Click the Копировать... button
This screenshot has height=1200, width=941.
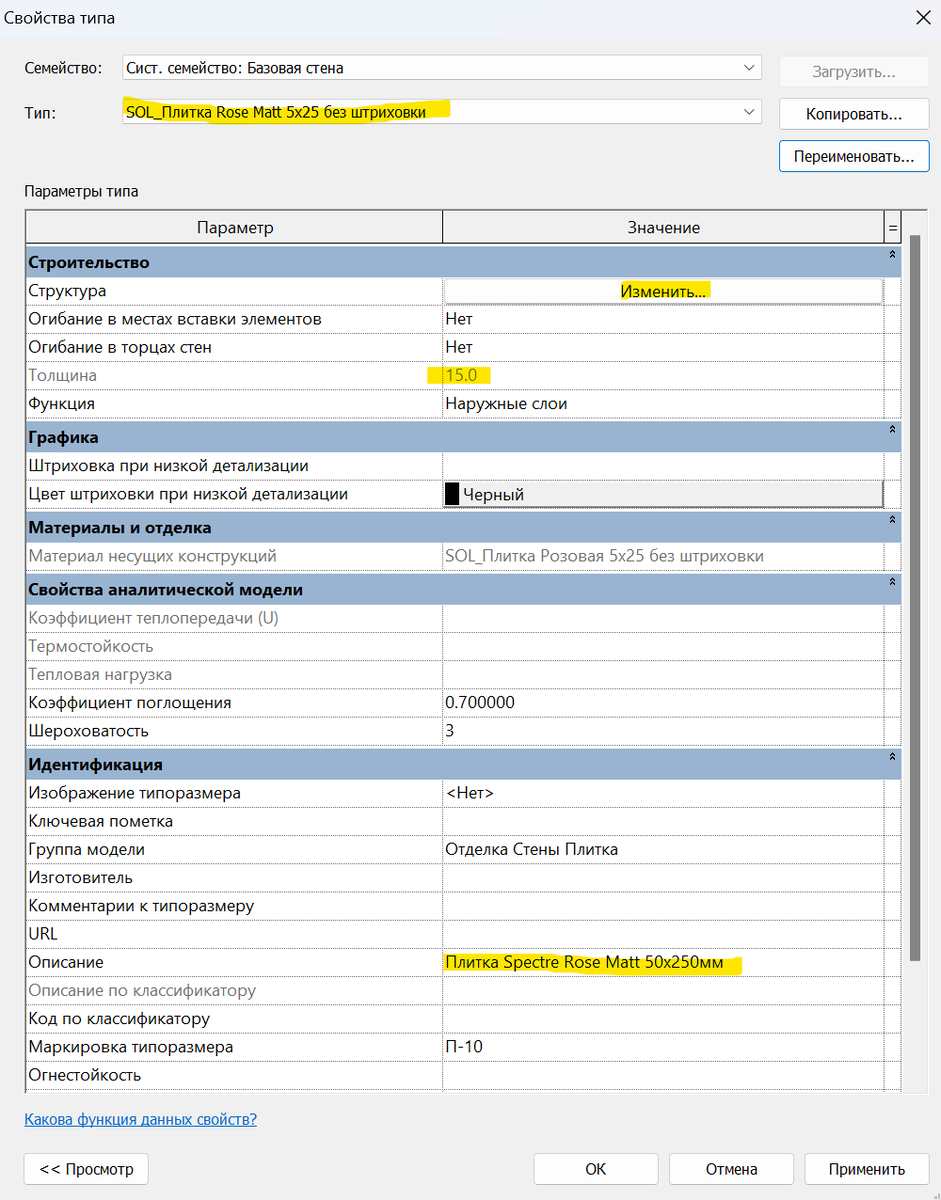(x=854, y=114)
